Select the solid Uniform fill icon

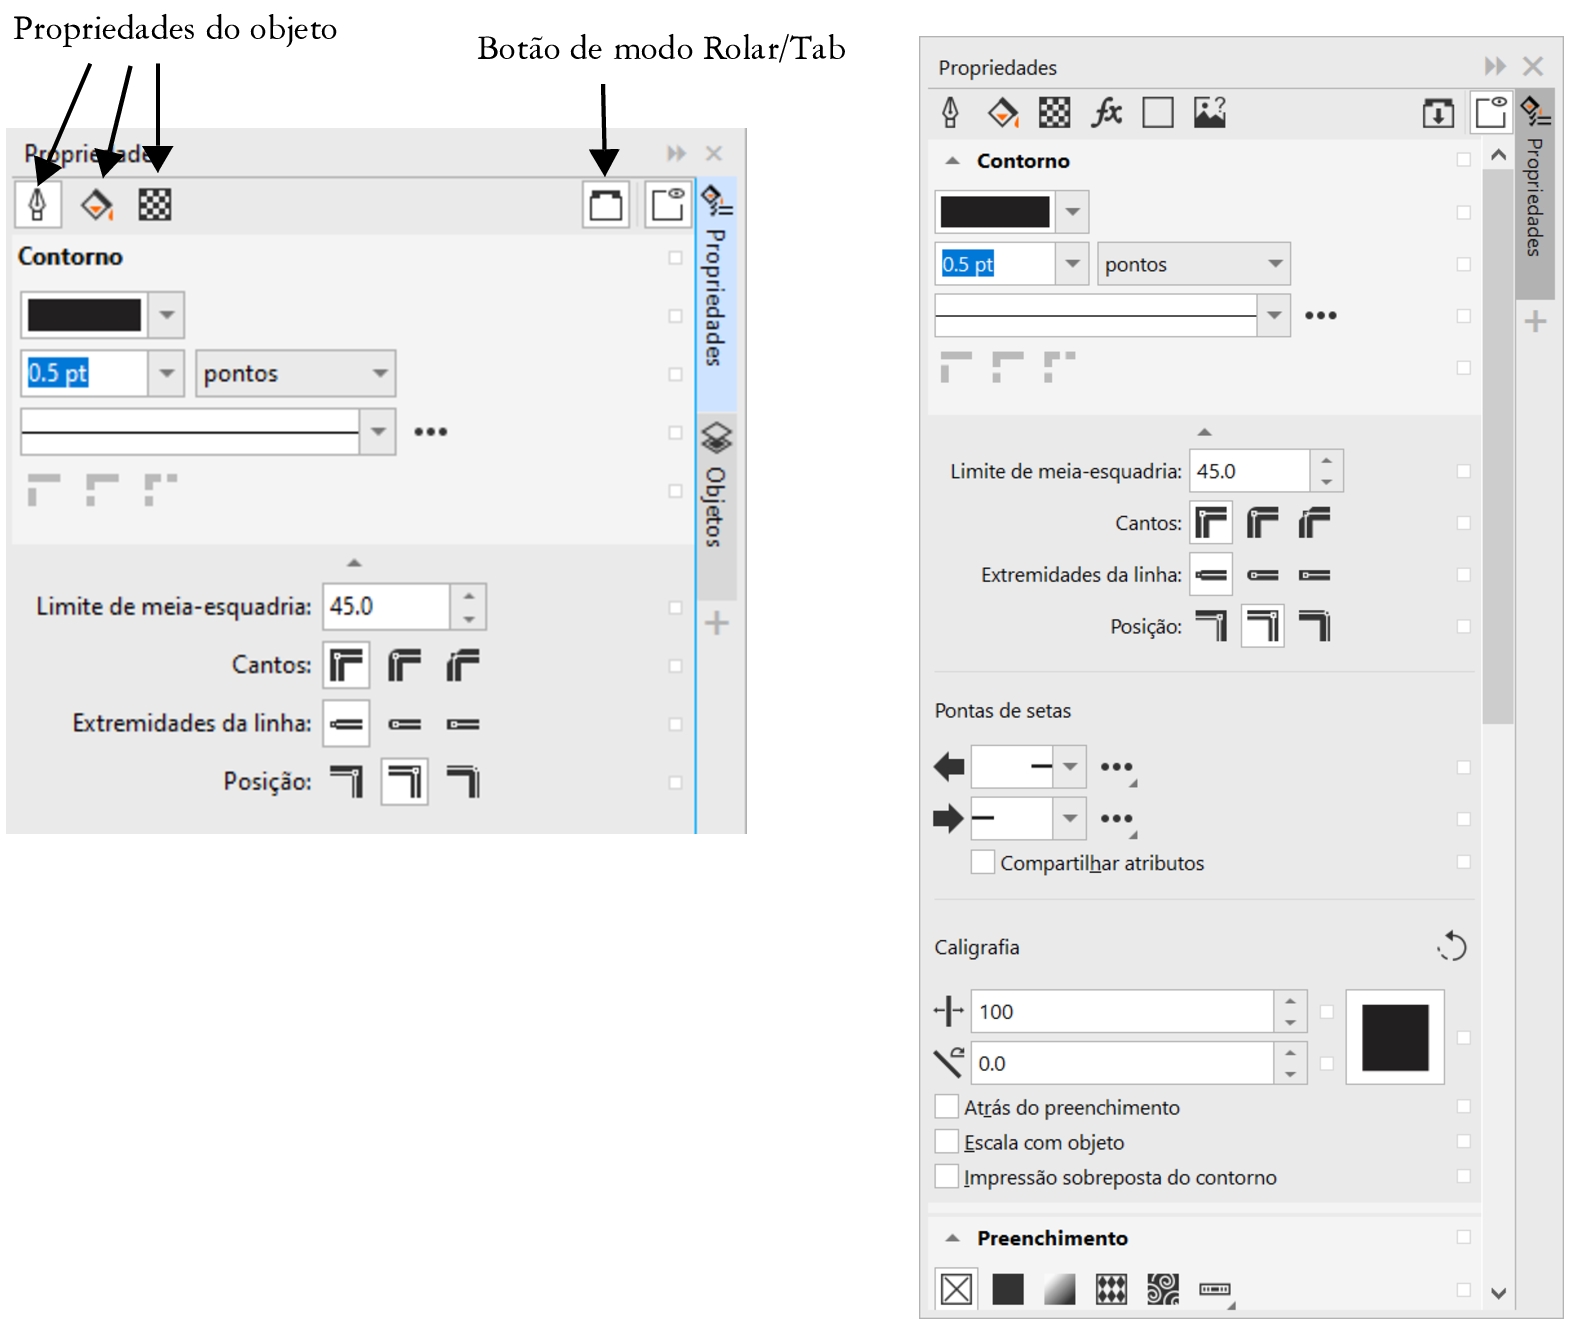(x=1007, y=1289)
